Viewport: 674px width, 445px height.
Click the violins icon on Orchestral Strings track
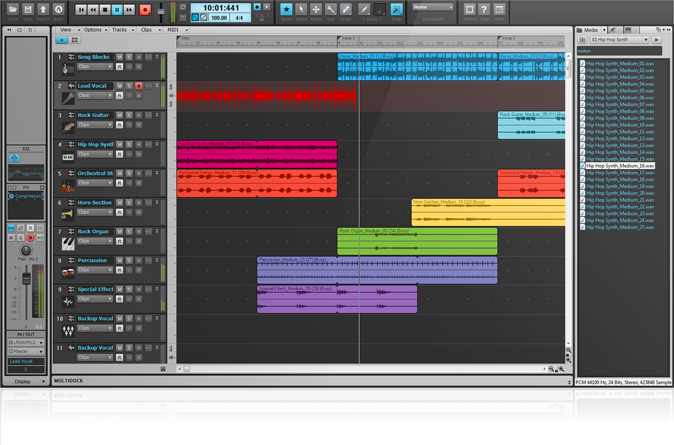pyautogui.click(x=68, y=187)
